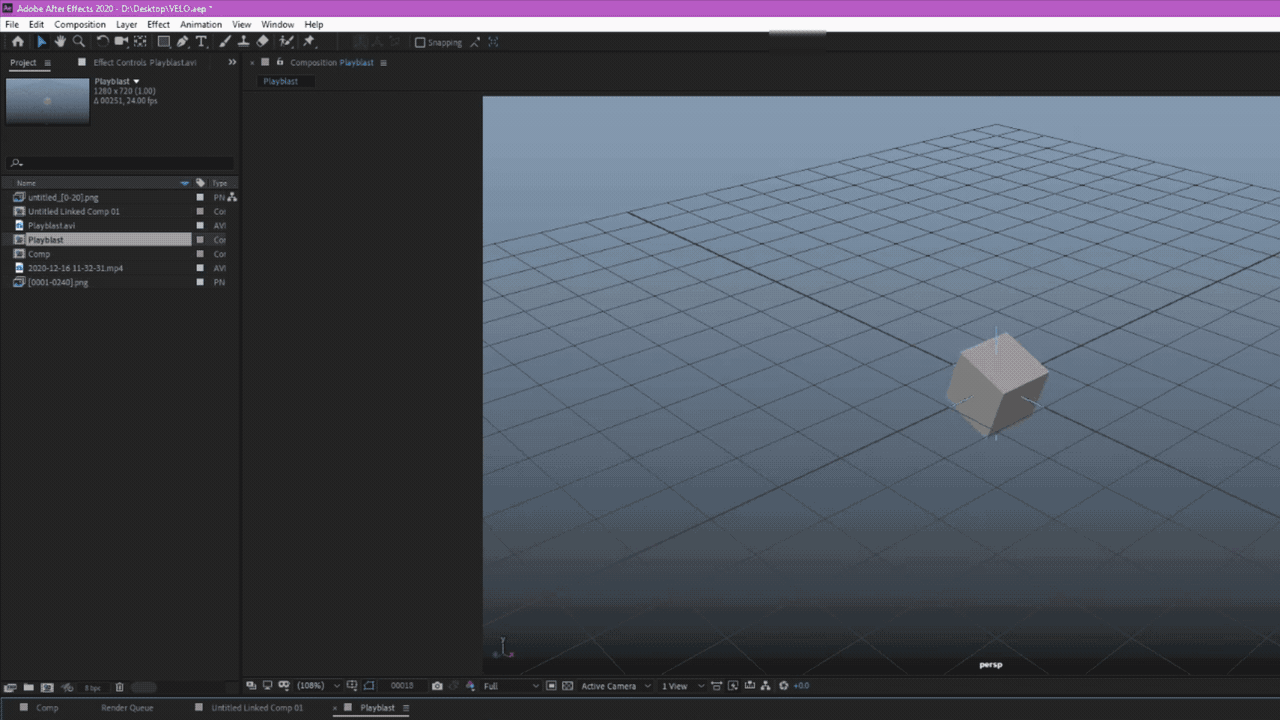Click label swatch for untitled_[0-20].png

point(200,198)
